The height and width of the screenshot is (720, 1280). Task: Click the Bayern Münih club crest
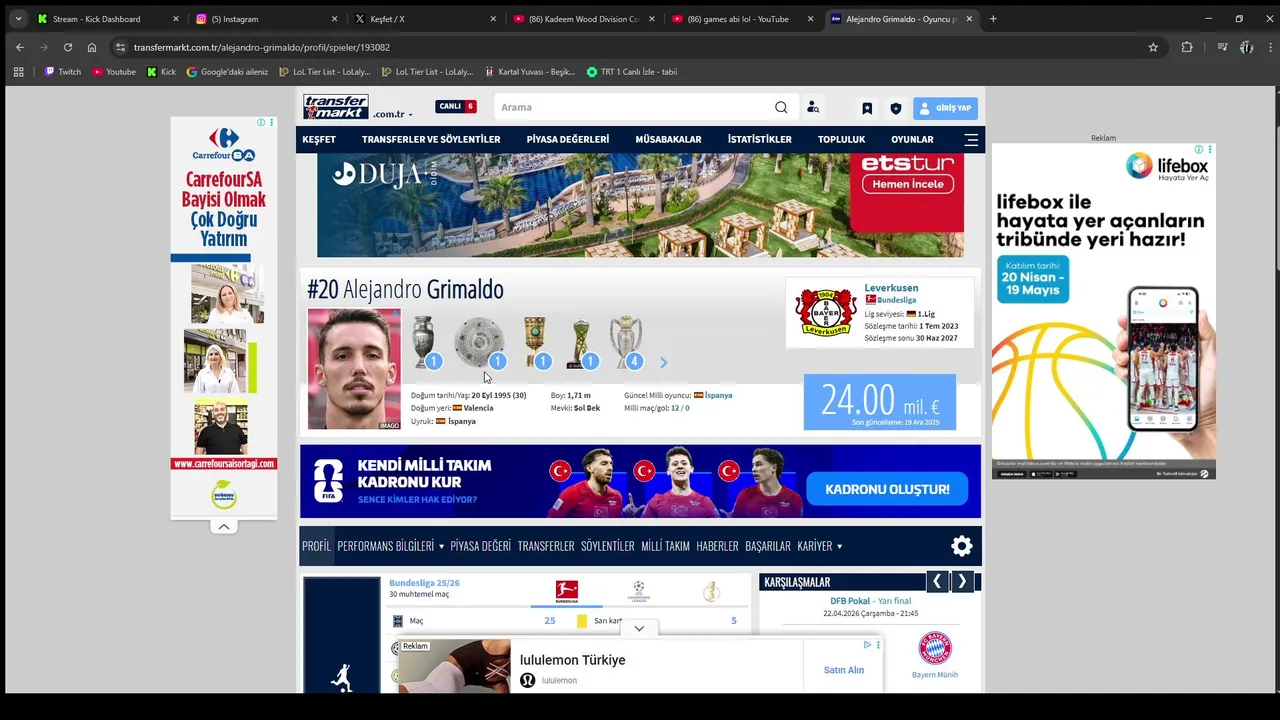[x=935, y=648]
